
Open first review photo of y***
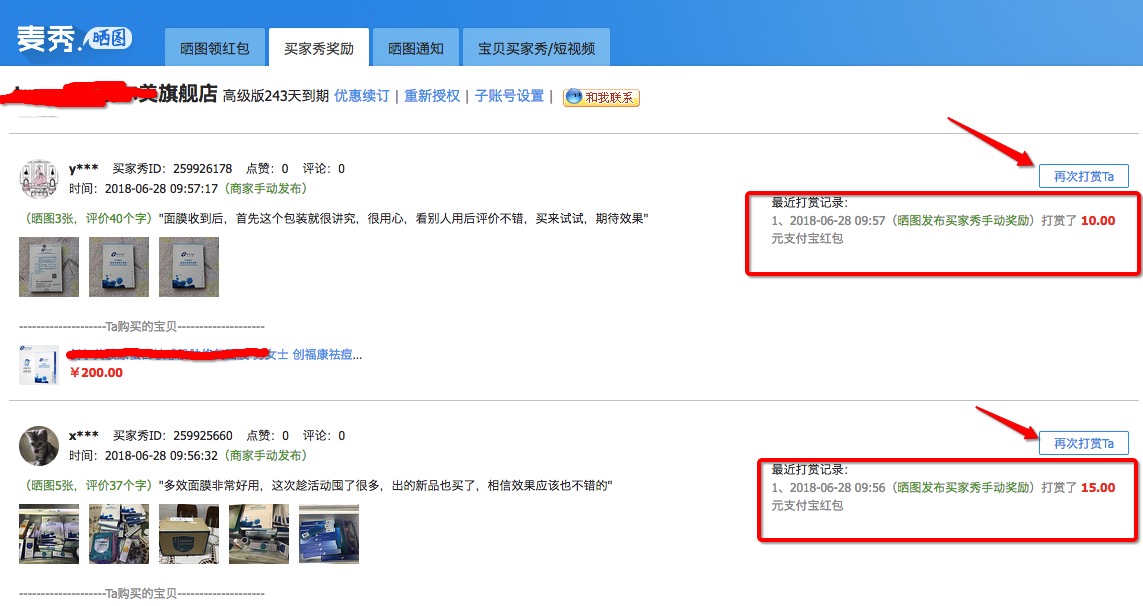coord(49,267)
